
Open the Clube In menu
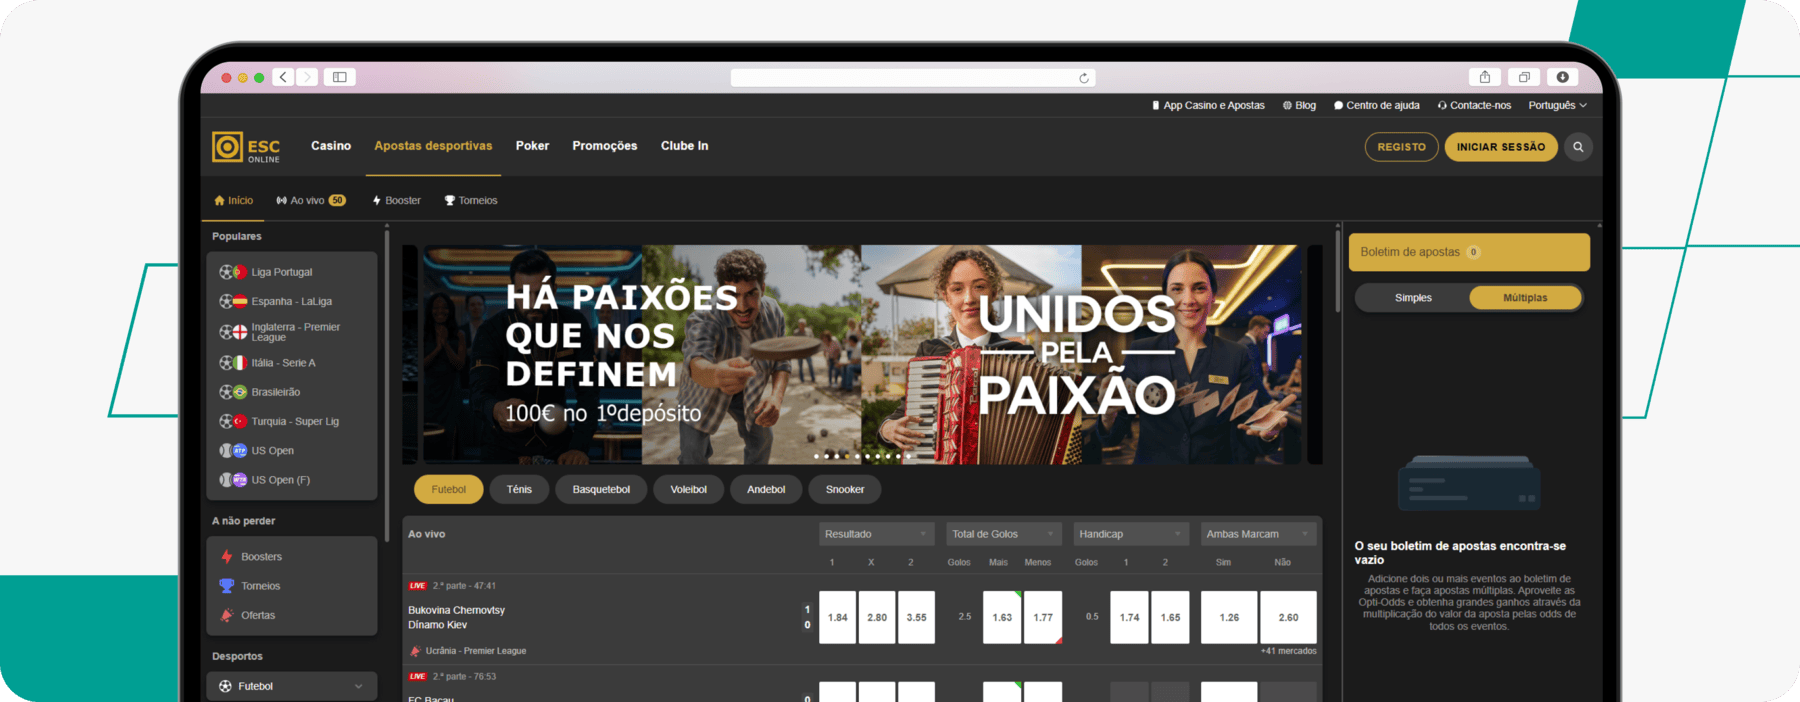[684, 146]
